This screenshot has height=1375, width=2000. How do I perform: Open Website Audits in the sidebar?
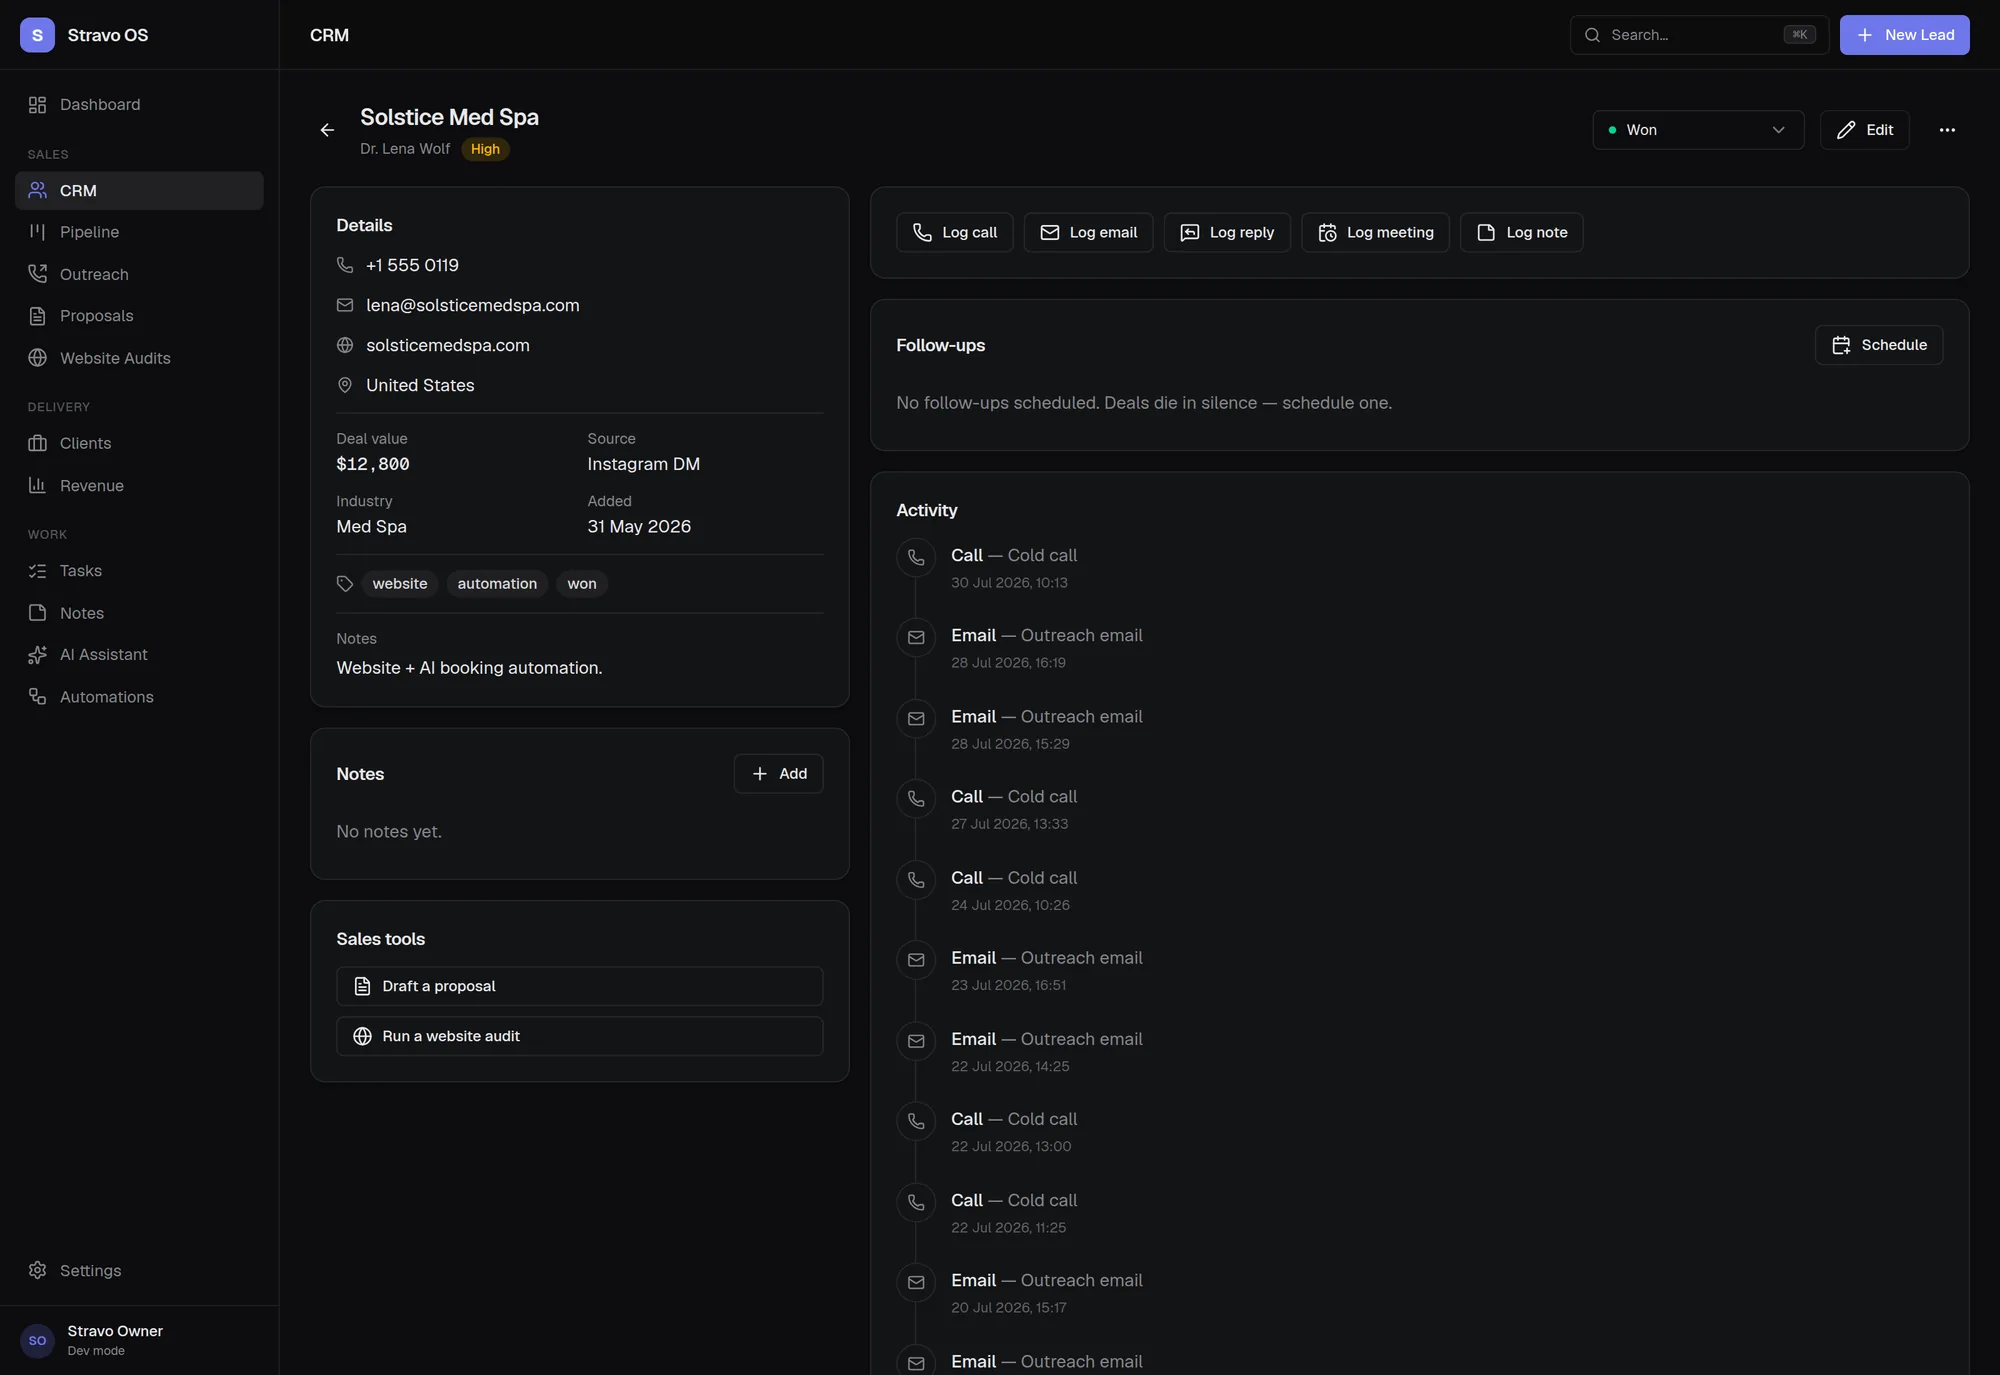click(139, 358)
